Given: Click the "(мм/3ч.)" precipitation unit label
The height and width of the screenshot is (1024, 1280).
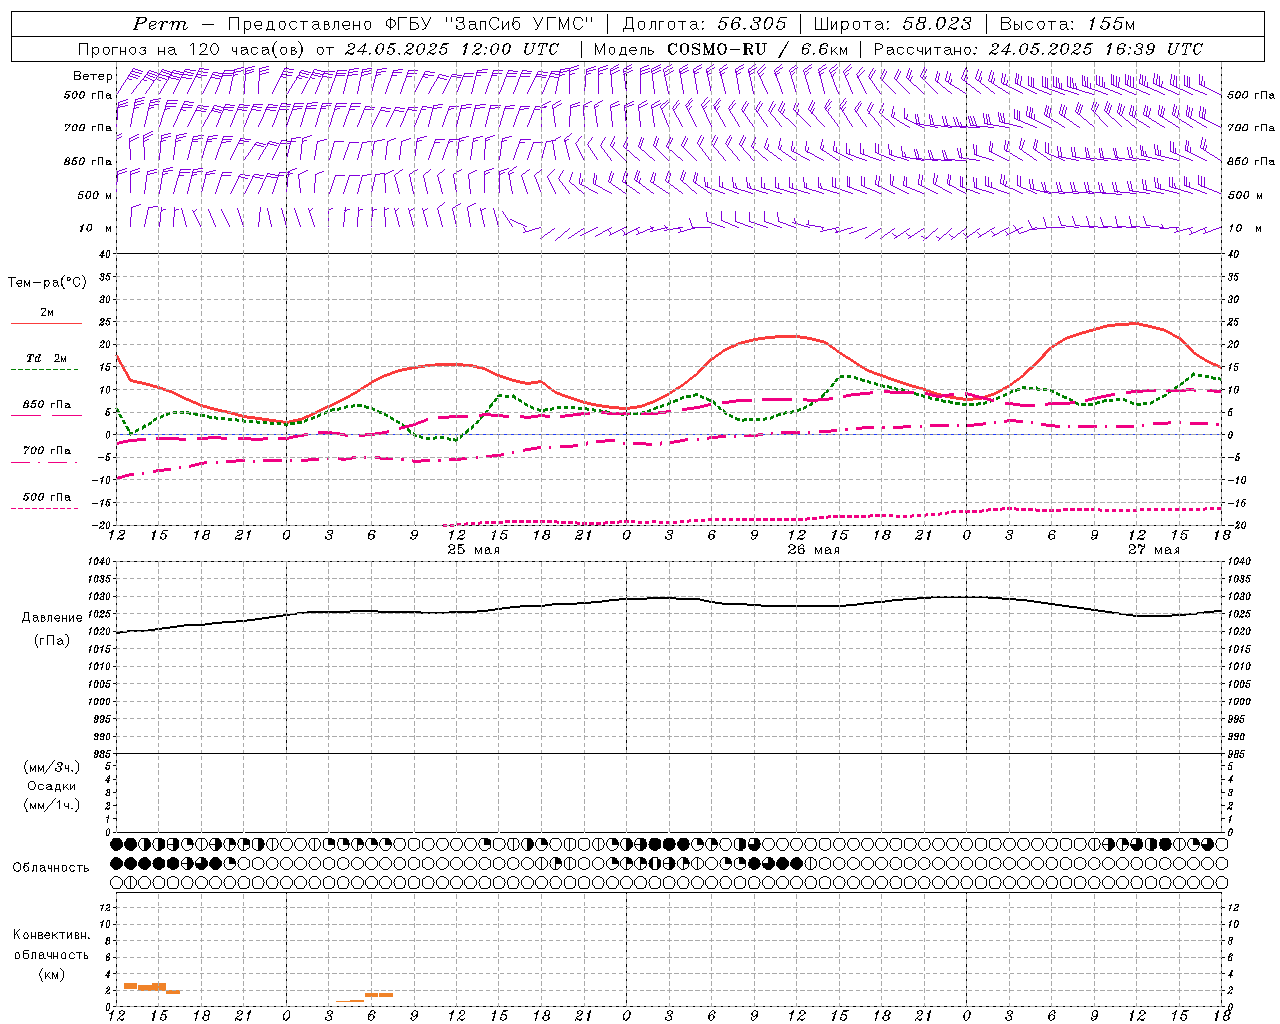Looking at the screenshot, I should tap(51, 767).
